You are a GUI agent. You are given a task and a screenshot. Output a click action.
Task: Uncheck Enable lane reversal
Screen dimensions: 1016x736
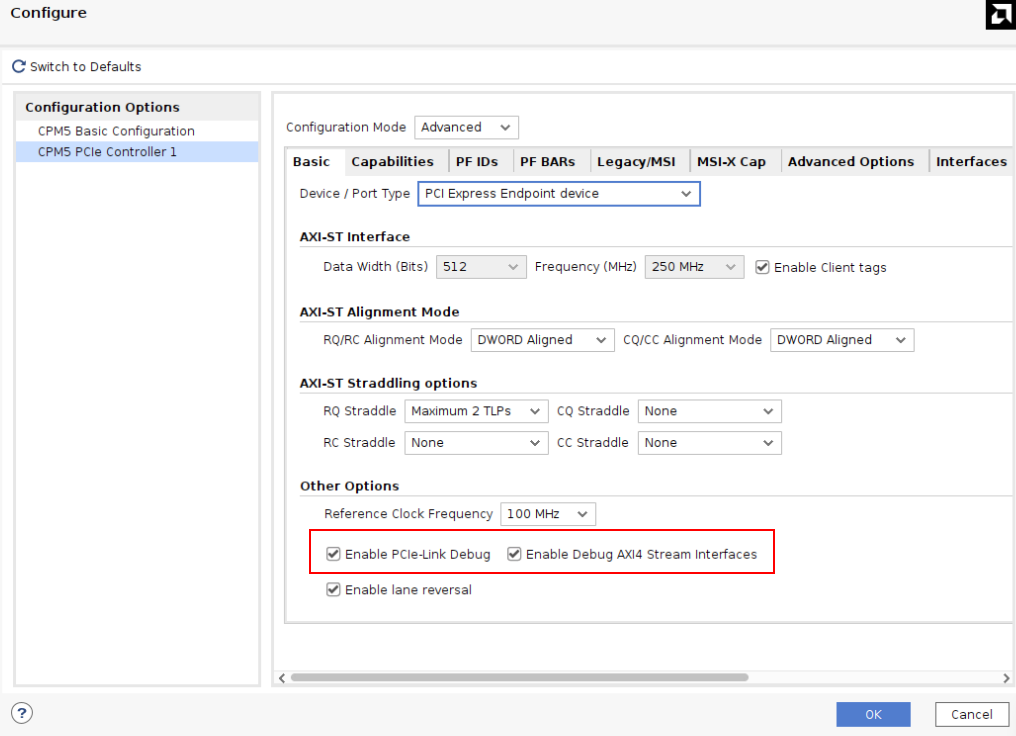[333, 589]
